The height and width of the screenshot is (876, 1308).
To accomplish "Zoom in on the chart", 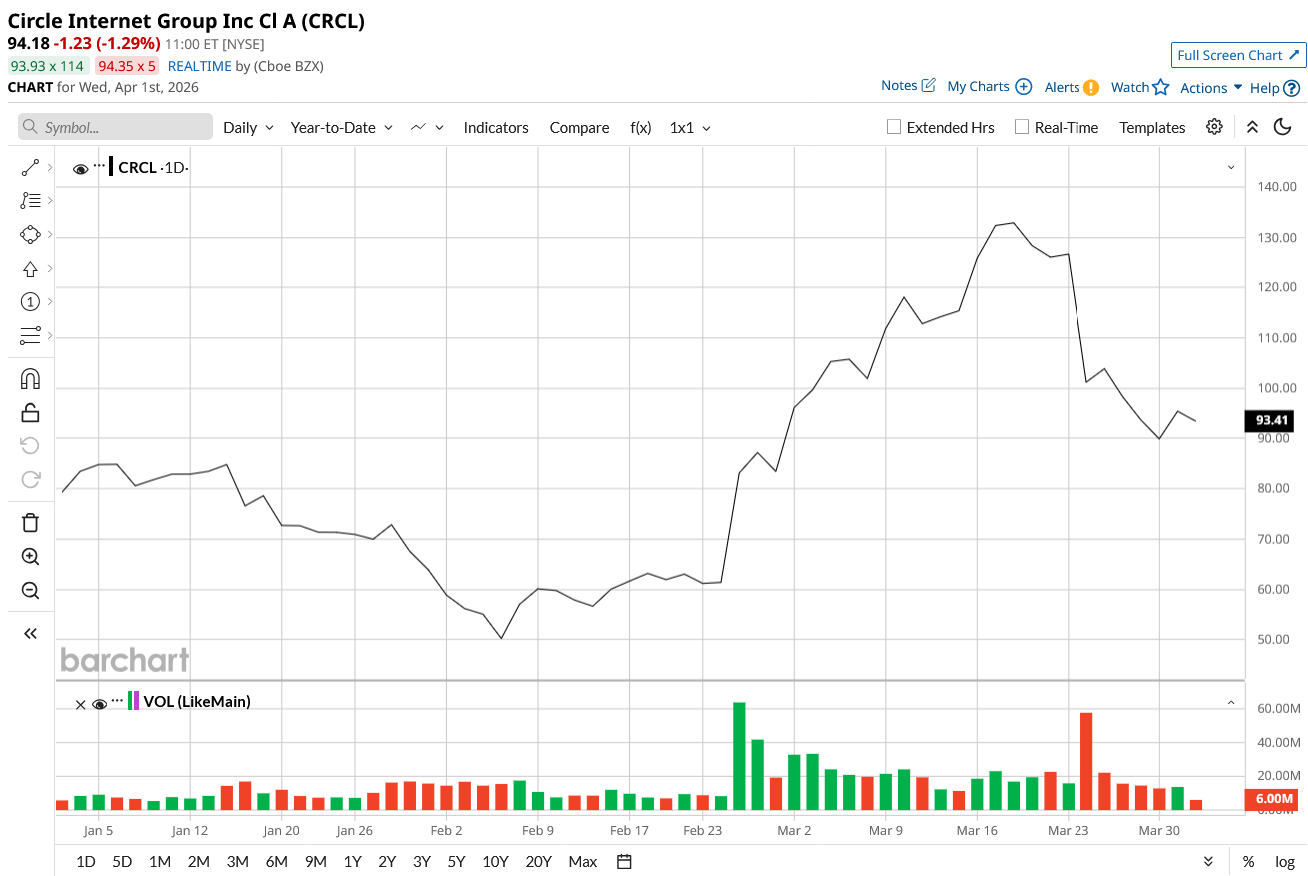I will click(30, 557).
